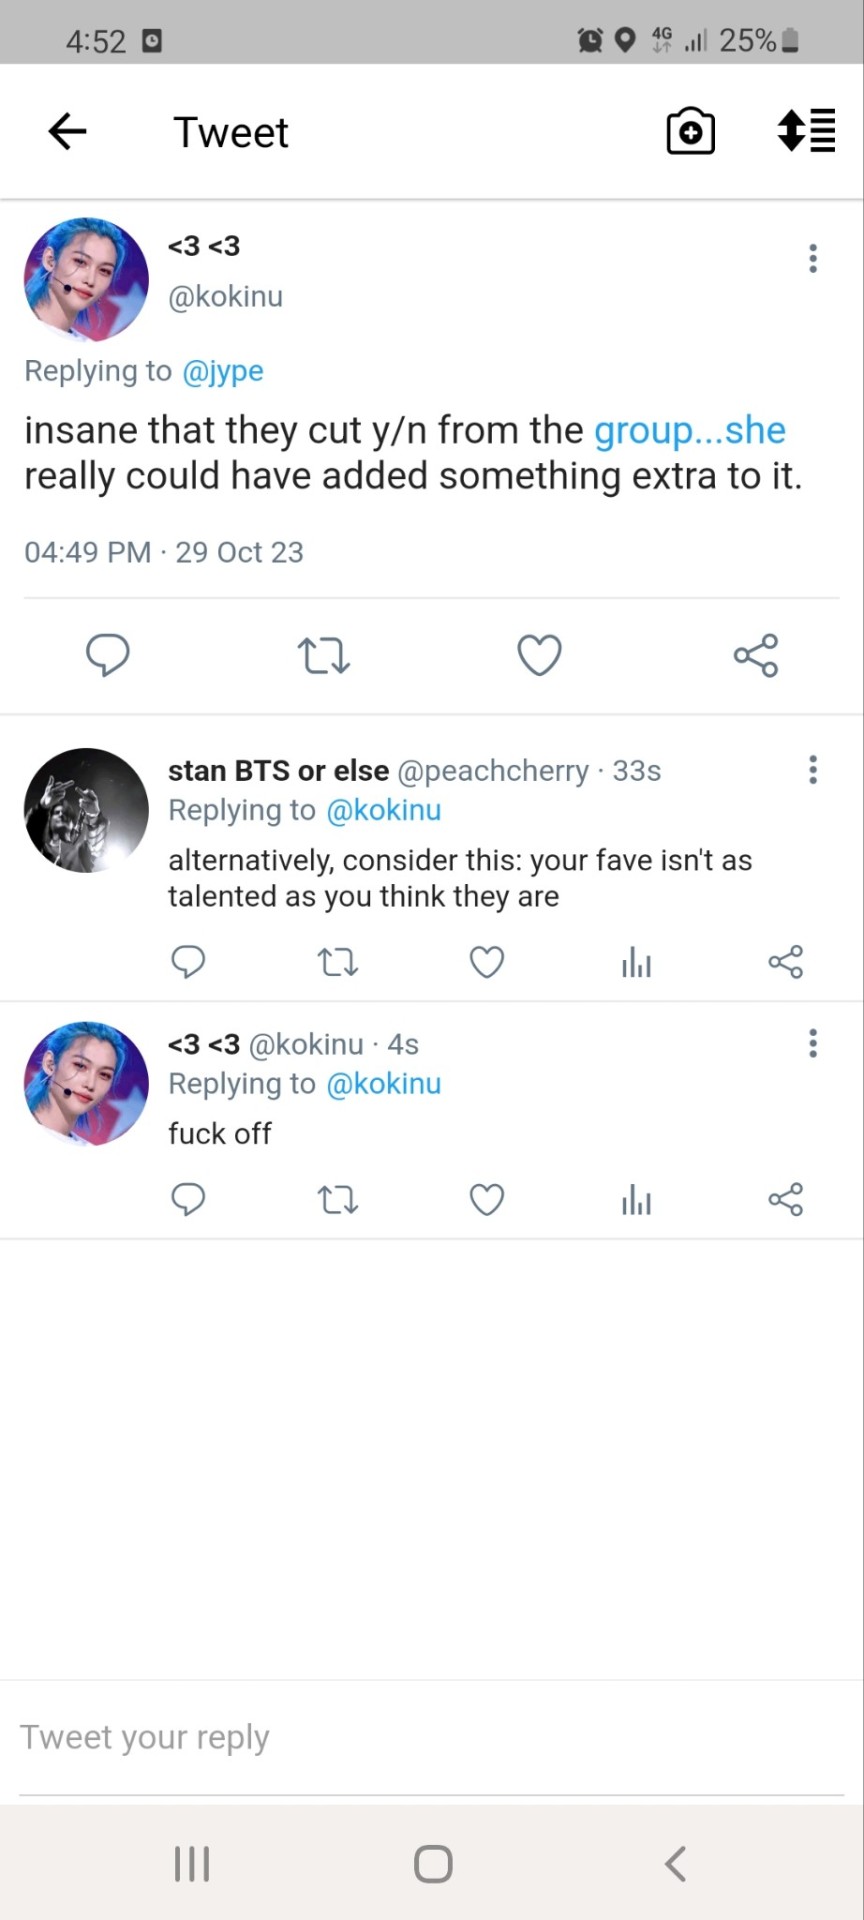Share the 'fuck off' reply
Screen dimensions: 864x1920
tap(785, 1199)
